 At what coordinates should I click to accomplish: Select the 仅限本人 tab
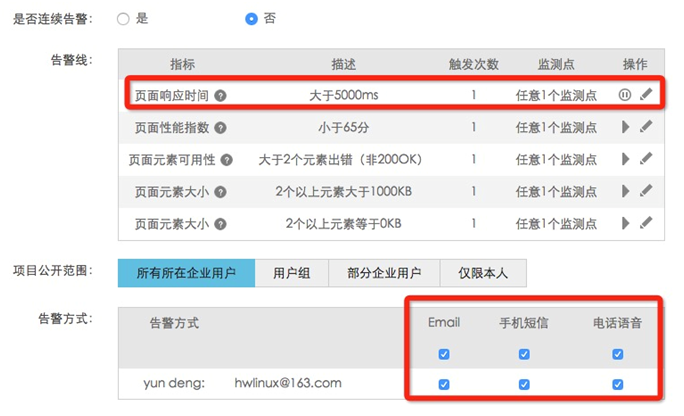click(484, 272)
